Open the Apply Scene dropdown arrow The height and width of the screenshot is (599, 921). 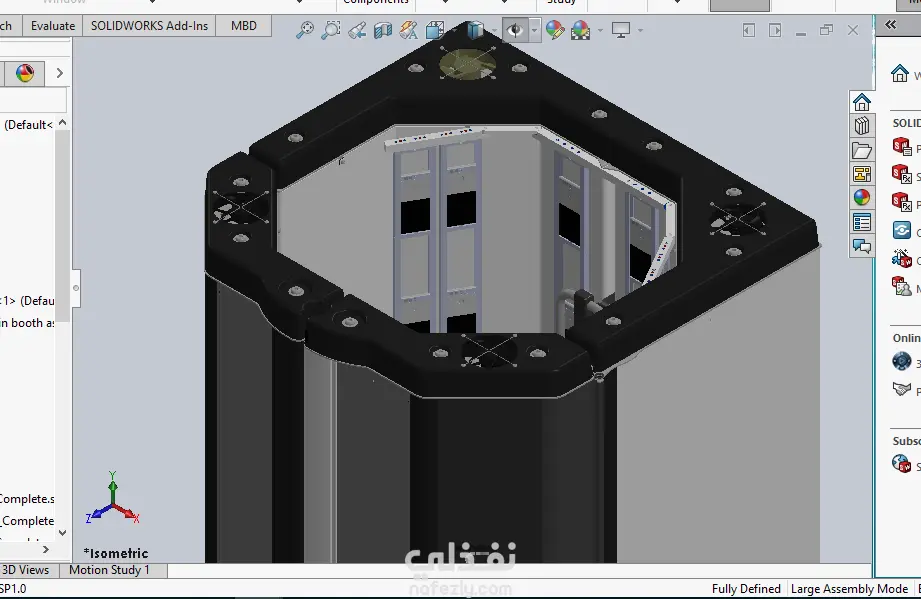600,30
